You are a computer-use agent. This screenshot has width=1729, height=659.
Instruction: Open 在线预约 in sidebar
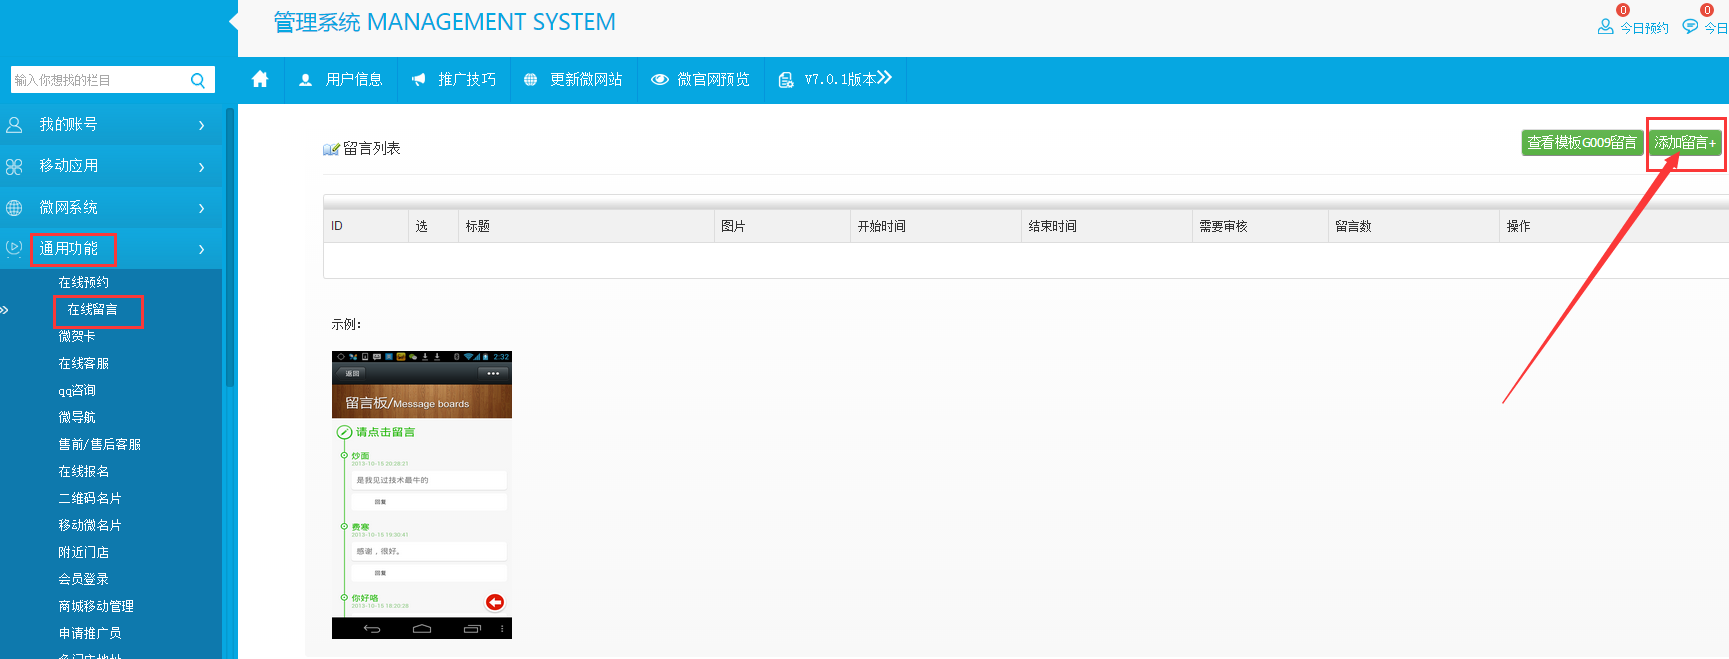click(84, 283)
